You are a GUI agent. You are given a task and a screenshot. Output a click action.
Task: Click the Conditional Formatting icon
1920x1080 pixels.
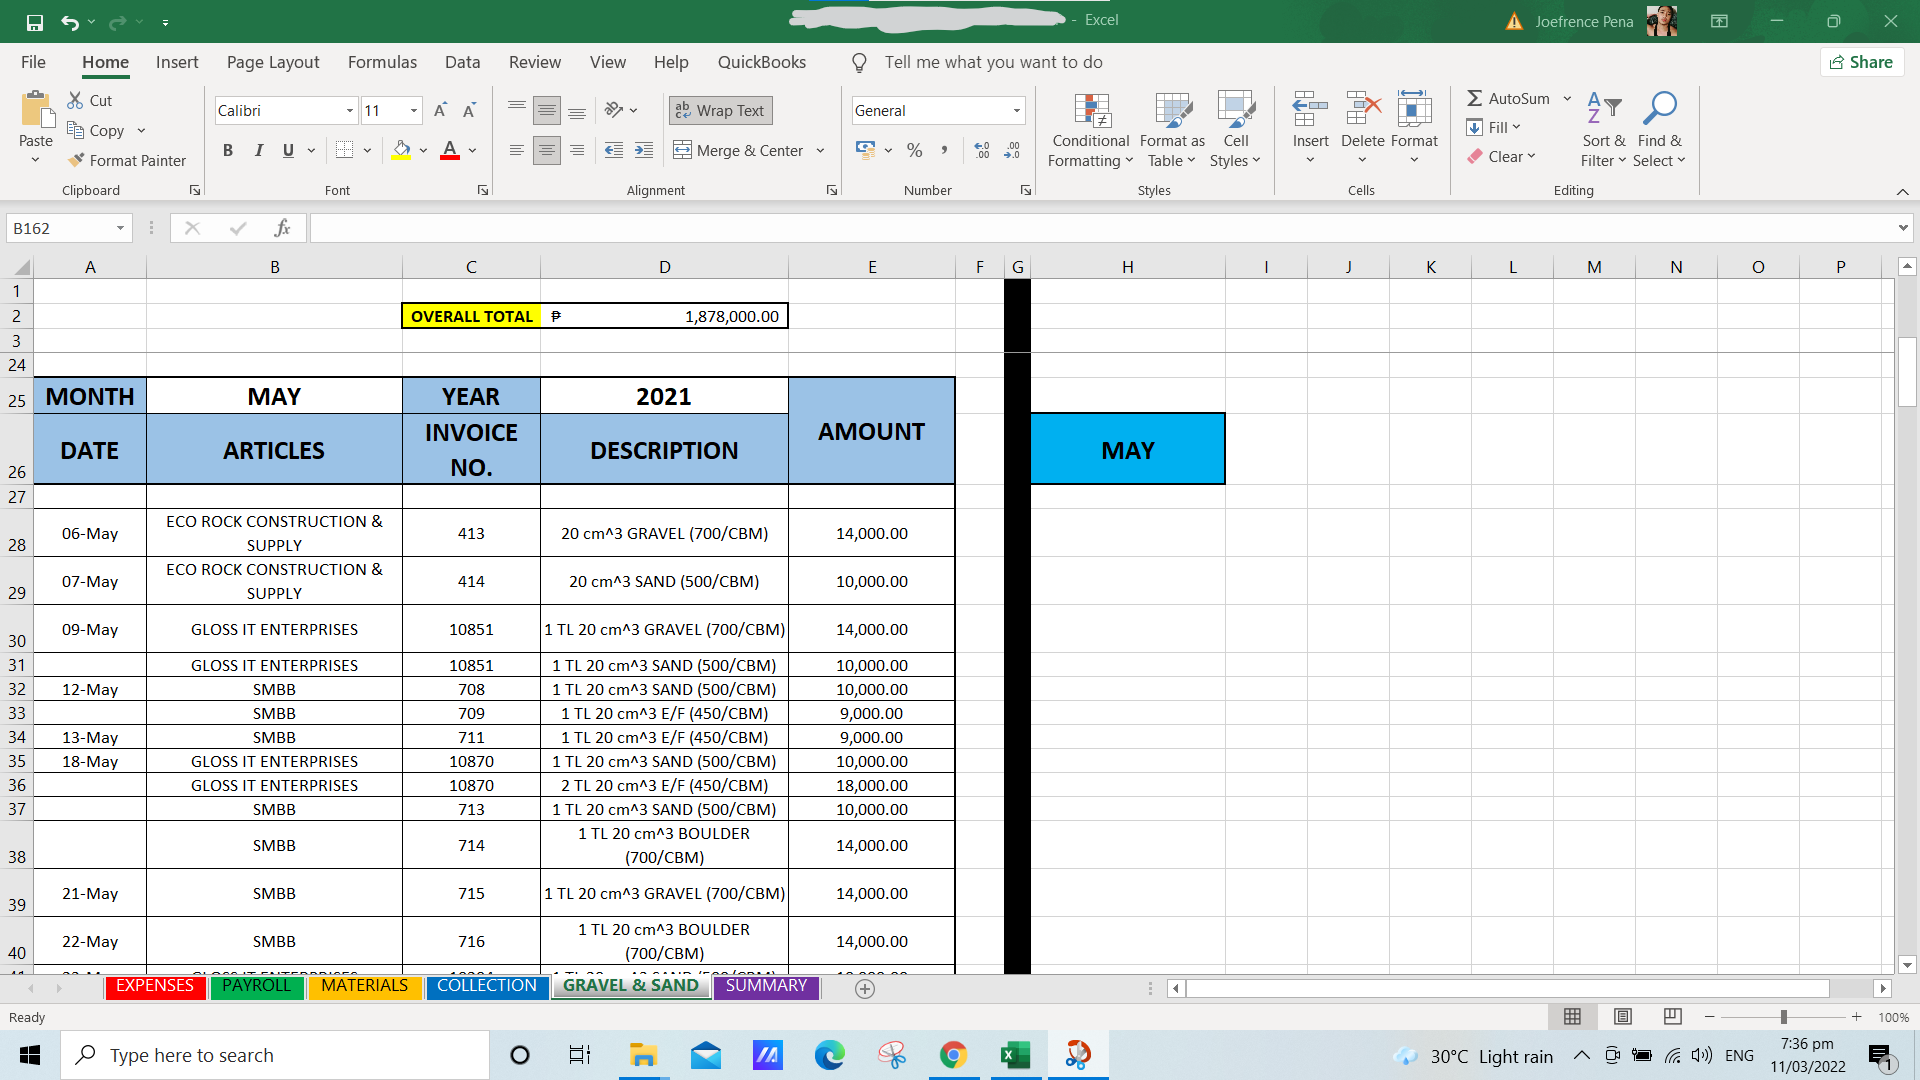pyautogui.click(x=1091, y=112)
